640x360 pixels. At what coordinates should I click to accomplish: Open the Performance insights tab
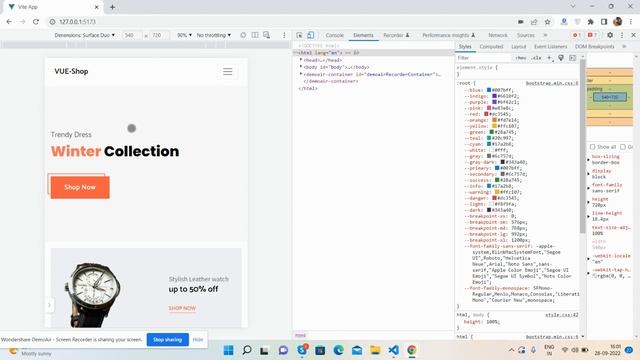coord(449,36)
